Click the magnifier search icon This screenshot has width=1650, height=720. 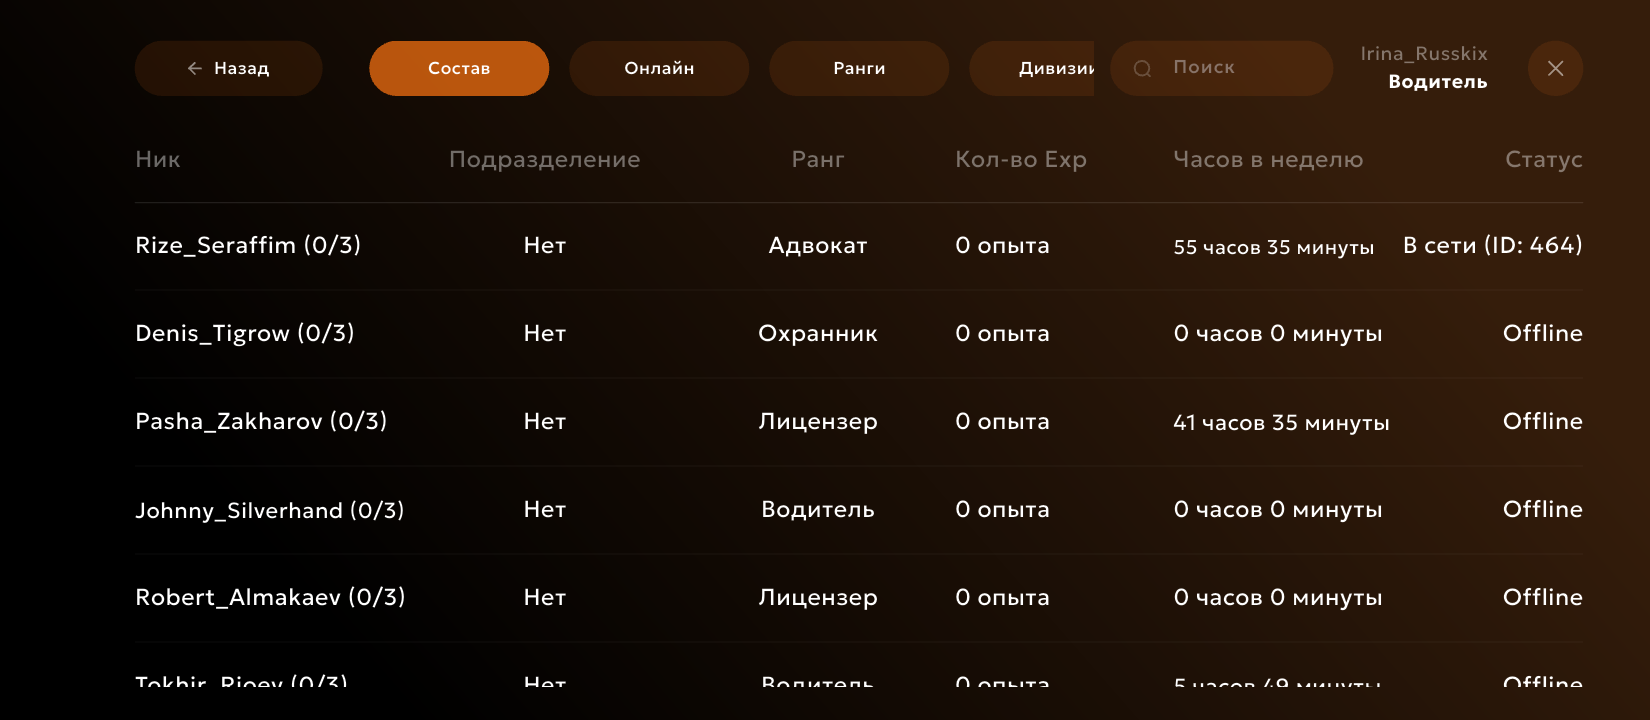coord(1142,68)
